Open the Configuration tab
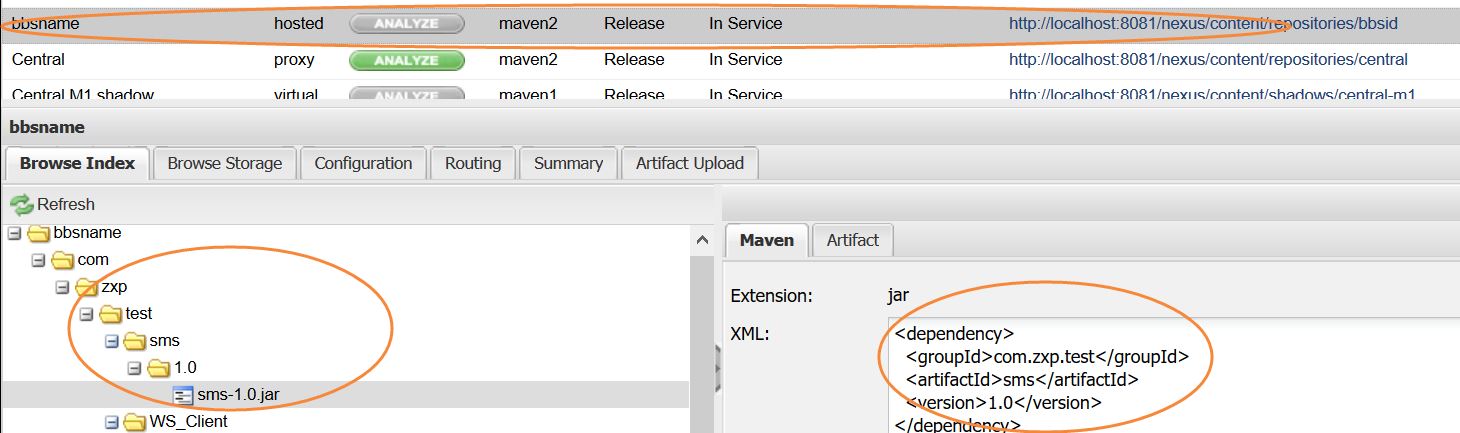The height and width of the screenshot is (433, 1460). tap(363, 163)
